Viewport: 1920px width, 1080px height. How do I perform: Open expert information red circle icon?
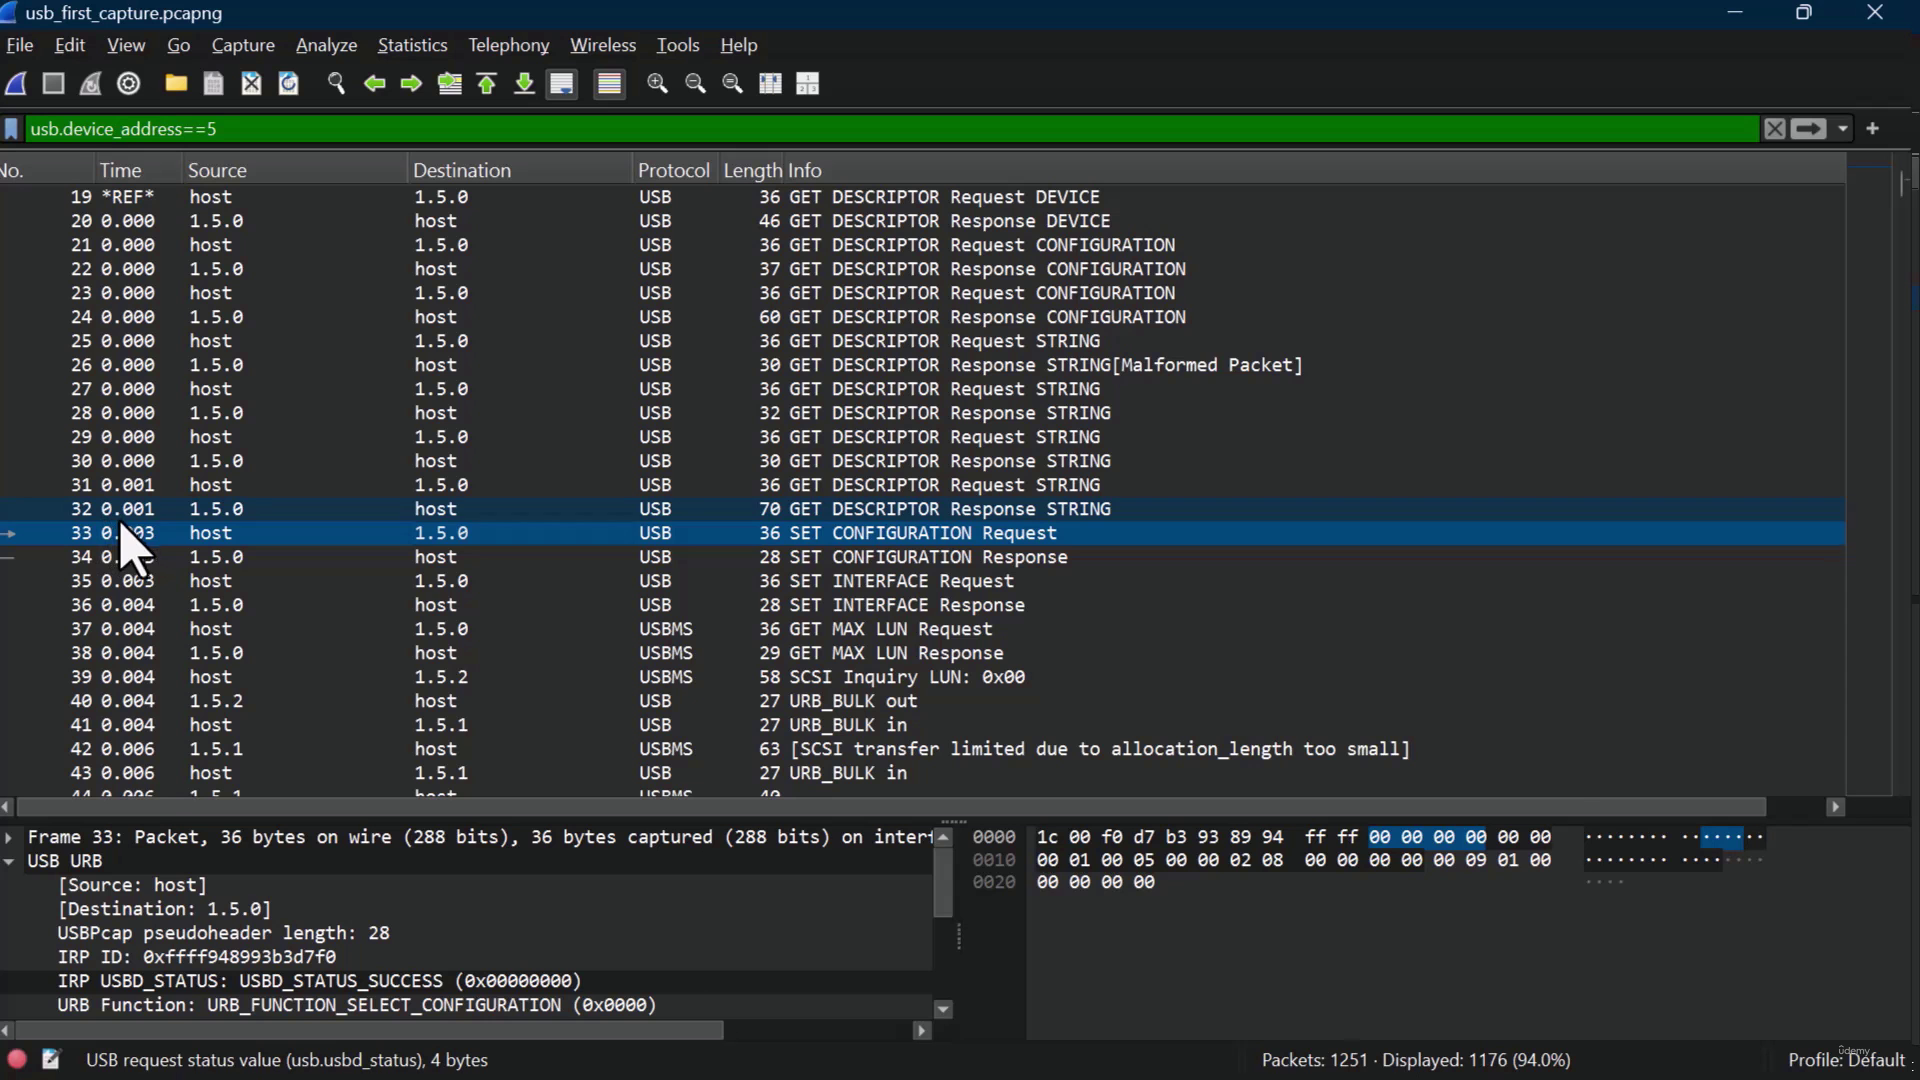click(17, 1059)
